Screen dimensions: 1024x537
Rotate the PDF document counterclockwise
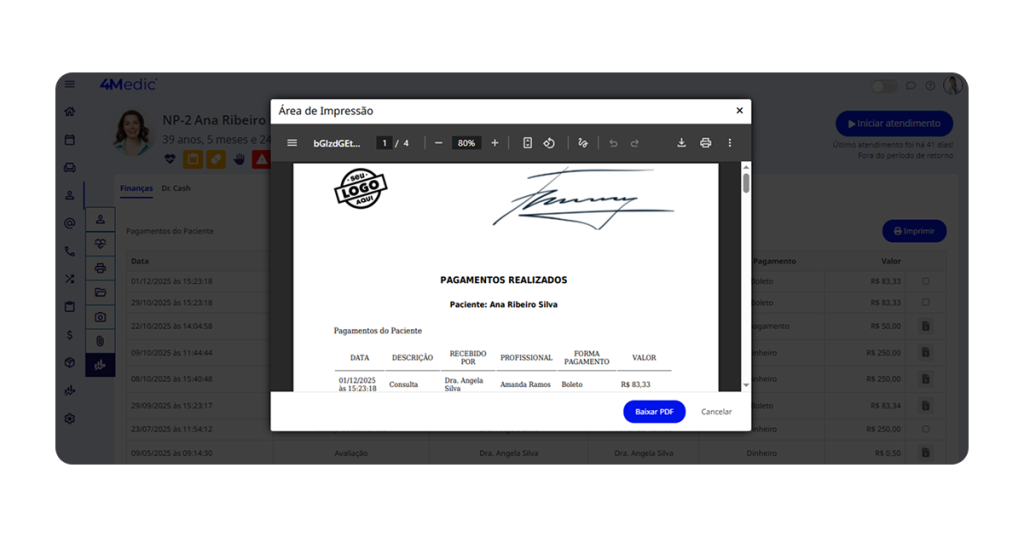(x=549, y=143)
